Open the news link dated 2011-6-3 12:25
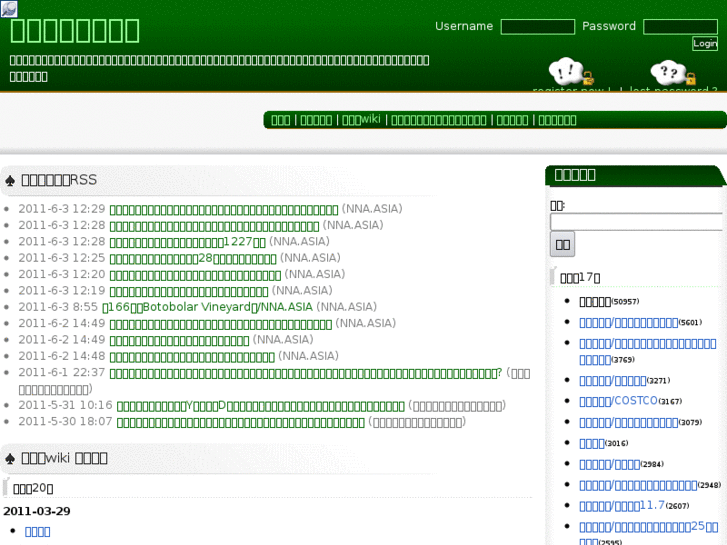The width and height of the screenshot is (727, 545). click(193, 258)
